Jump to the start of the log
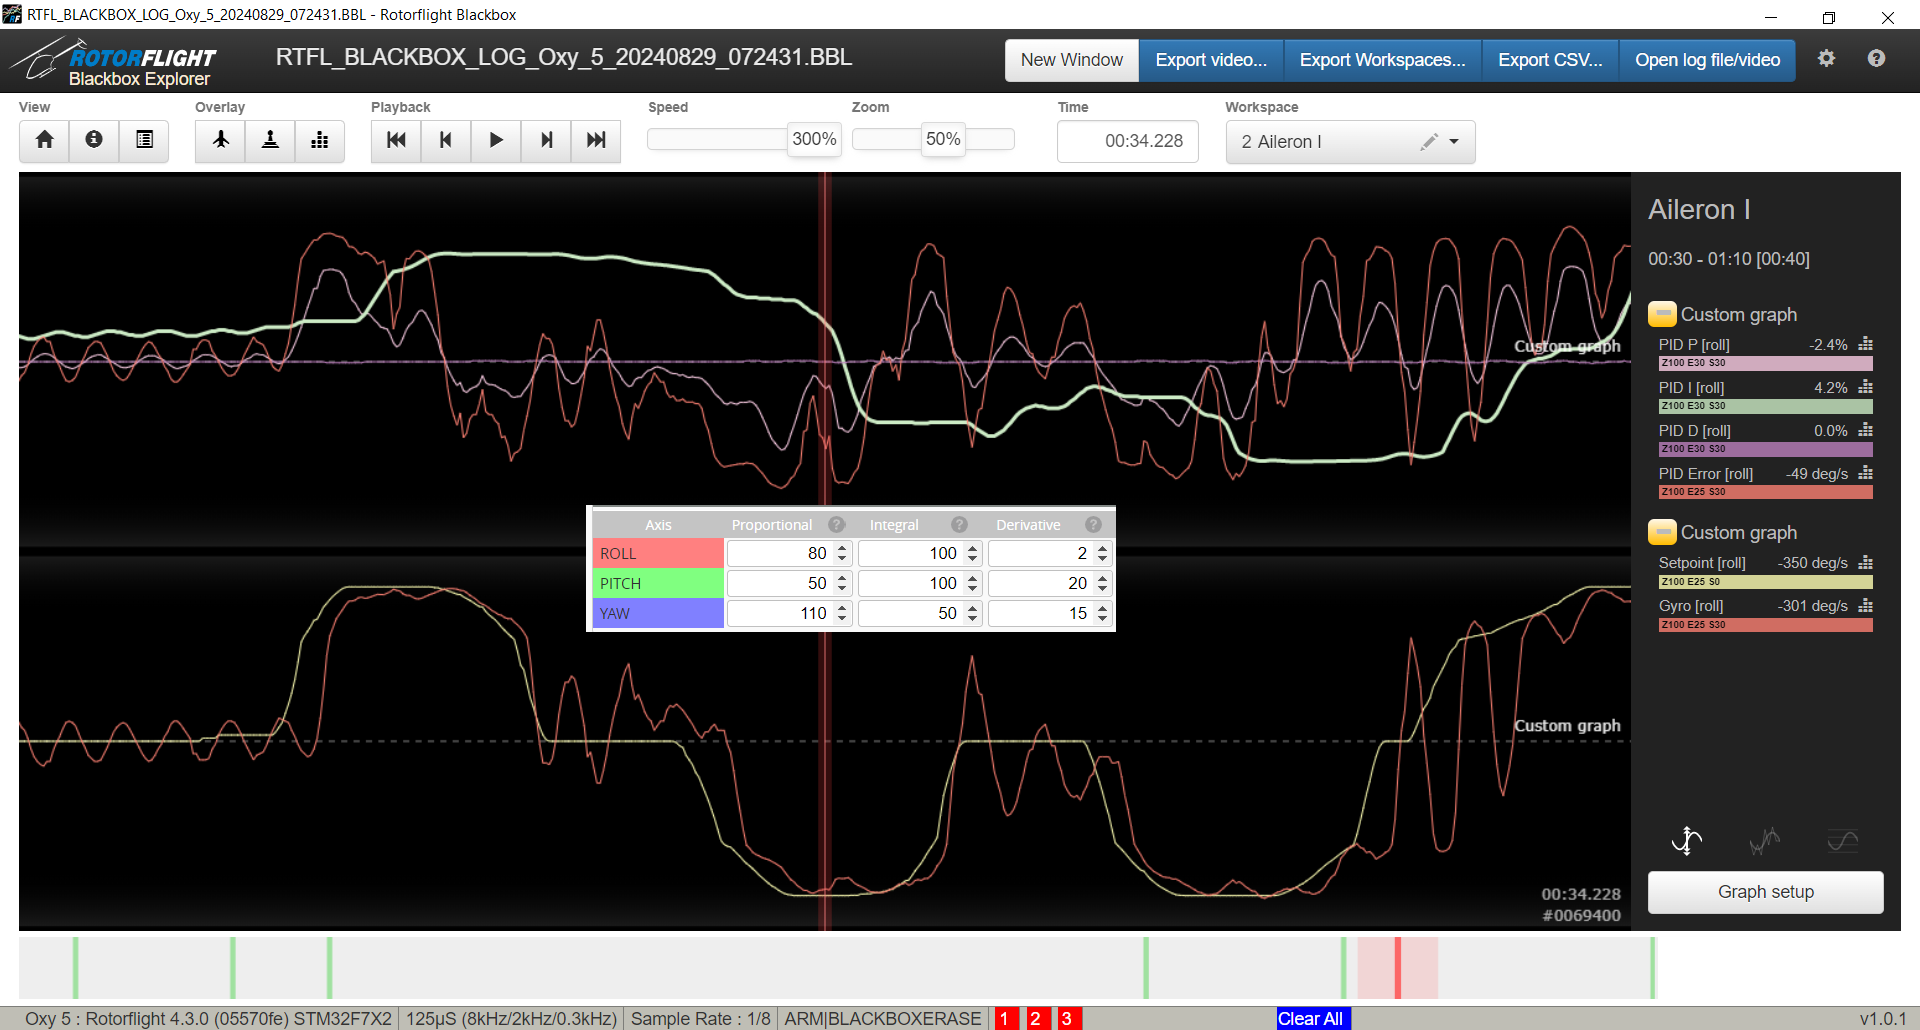The image size is (1920, 1030). (x=396, y=140)
